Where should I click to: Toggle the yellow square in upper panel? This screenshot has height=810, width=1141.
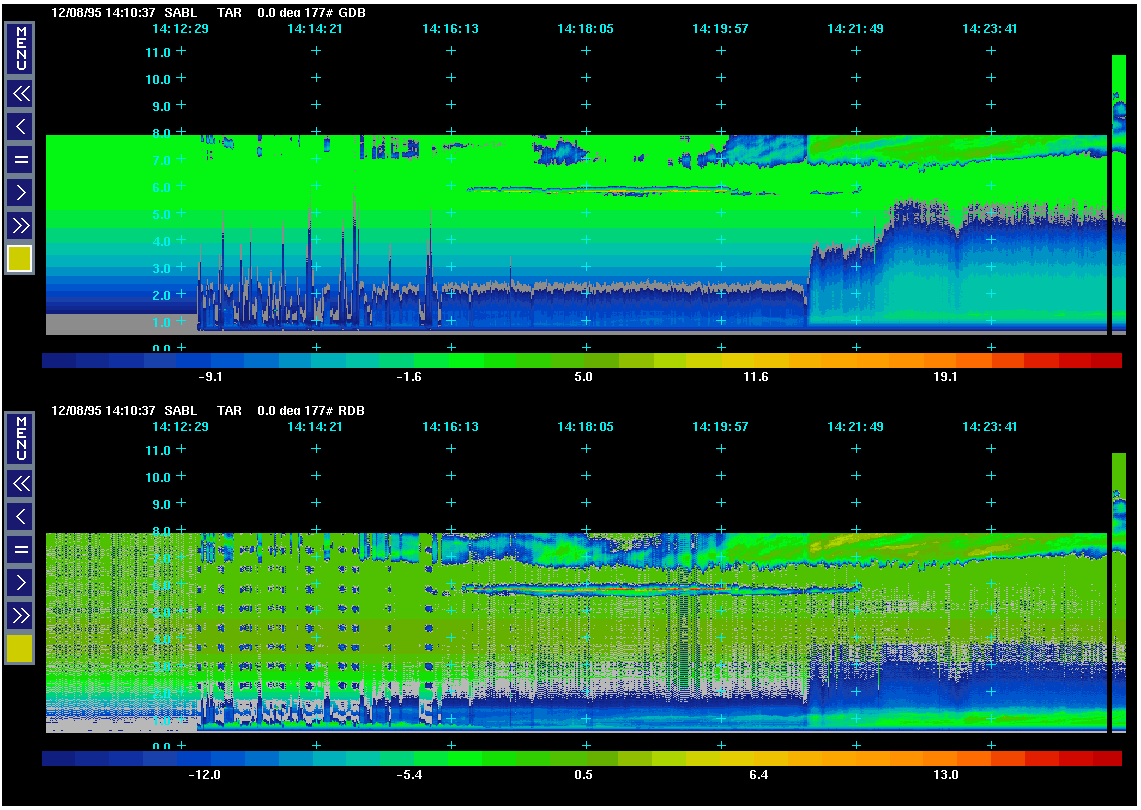pos(20,259)
